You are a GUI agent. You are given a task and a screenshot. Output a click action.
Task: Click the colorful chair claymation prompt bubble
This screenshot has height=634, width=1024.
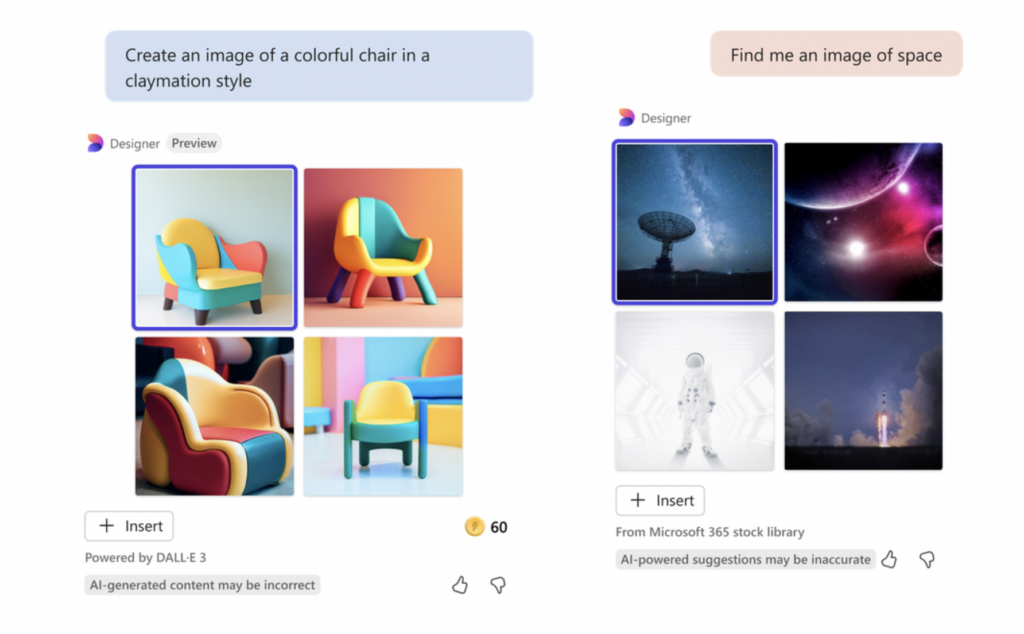pos(319,67)
